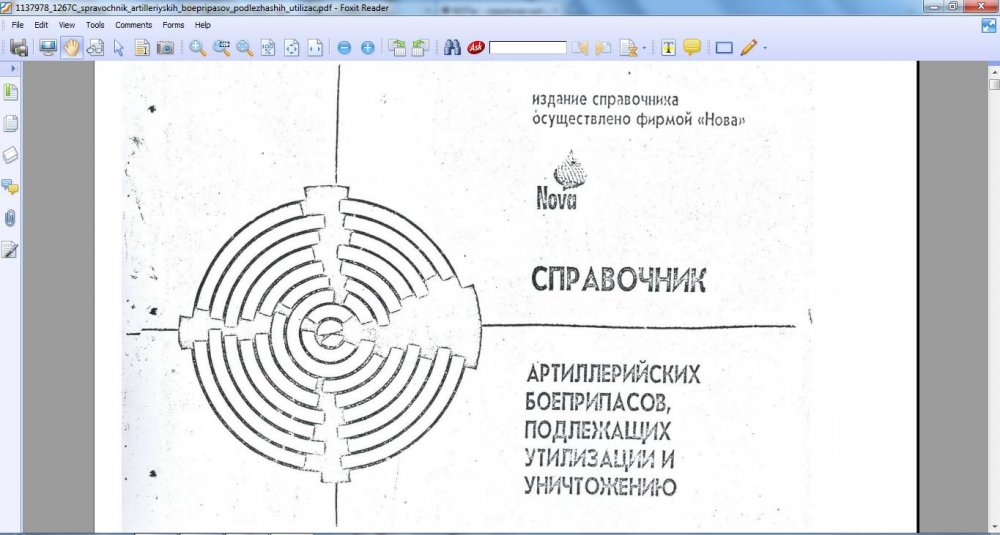
Task: Choose the Rectangle drawing tool
Action: tap(724, 48)
